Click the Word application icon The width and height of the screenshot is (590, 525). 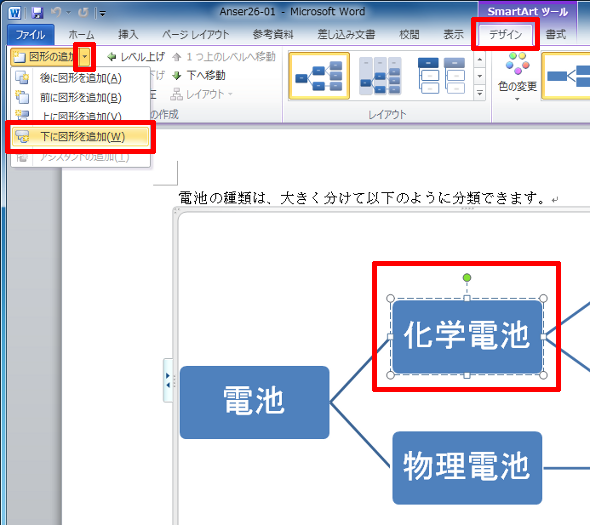tap(15, 13)
